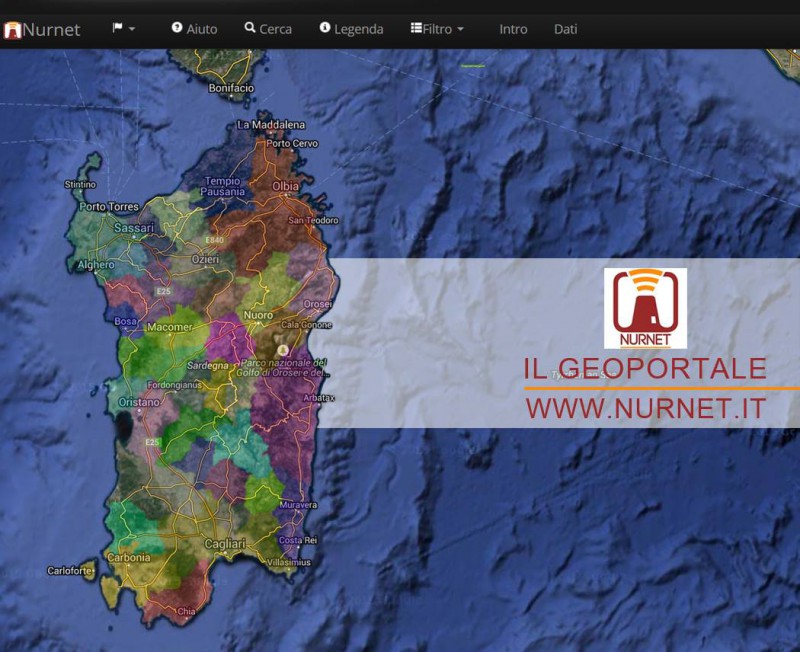The width and height of the screenshot is (800, 652).
Task: Click the Aiuto help menu item
Action: (x=194, y=29)
